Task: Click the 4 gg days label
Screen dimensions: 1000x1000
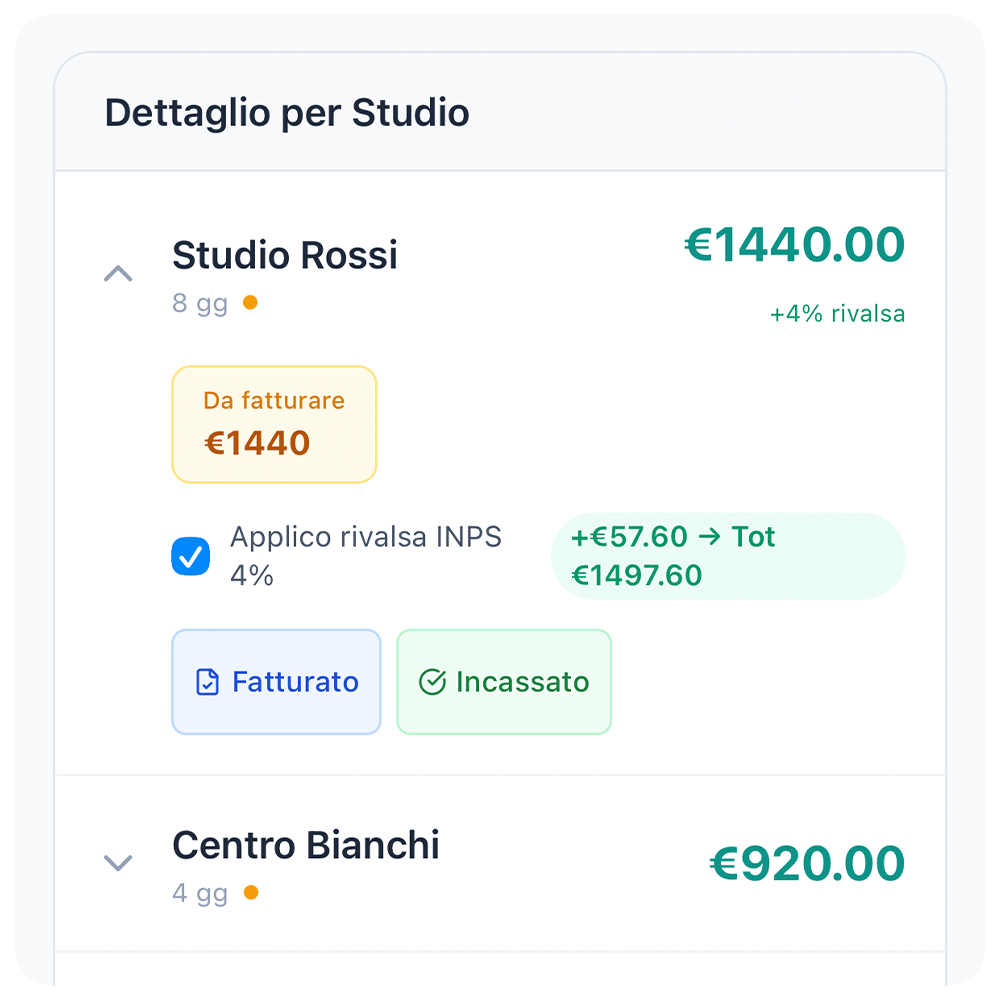Action: [200, 893]
